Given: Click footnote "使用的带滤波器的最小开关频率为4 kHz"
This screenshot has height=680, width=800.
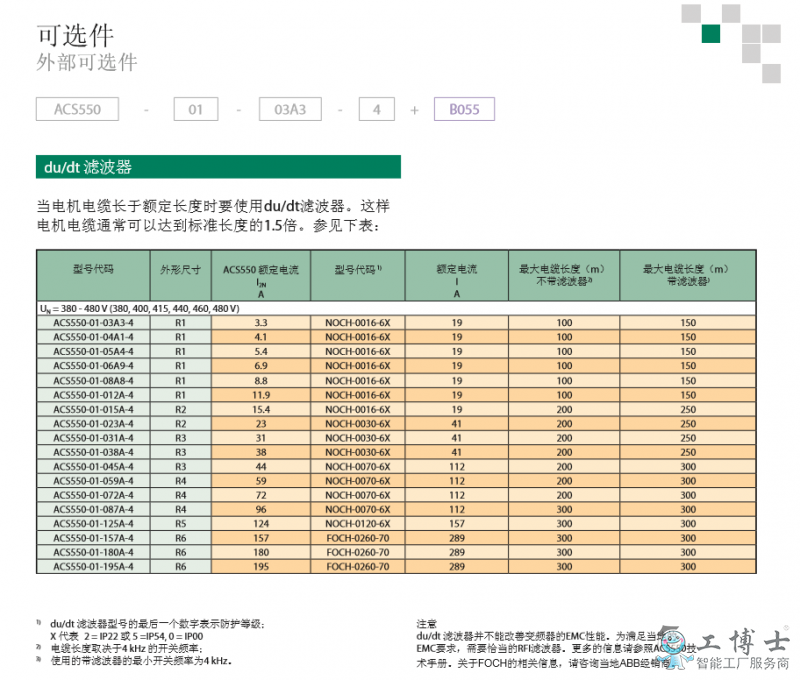Looking at the screenshot, I should point(141,661).
